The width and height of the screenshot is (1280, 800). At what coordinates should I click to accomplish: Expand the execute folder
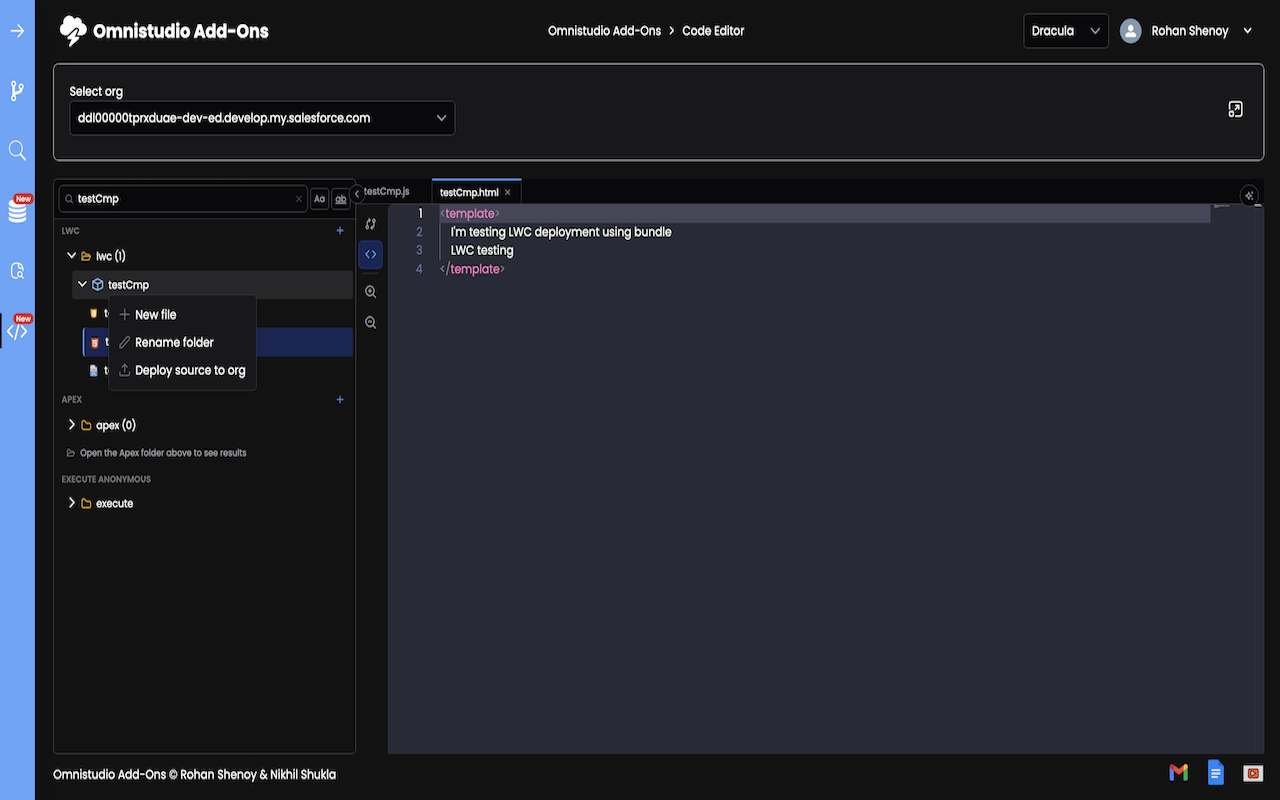click(72, 503)
